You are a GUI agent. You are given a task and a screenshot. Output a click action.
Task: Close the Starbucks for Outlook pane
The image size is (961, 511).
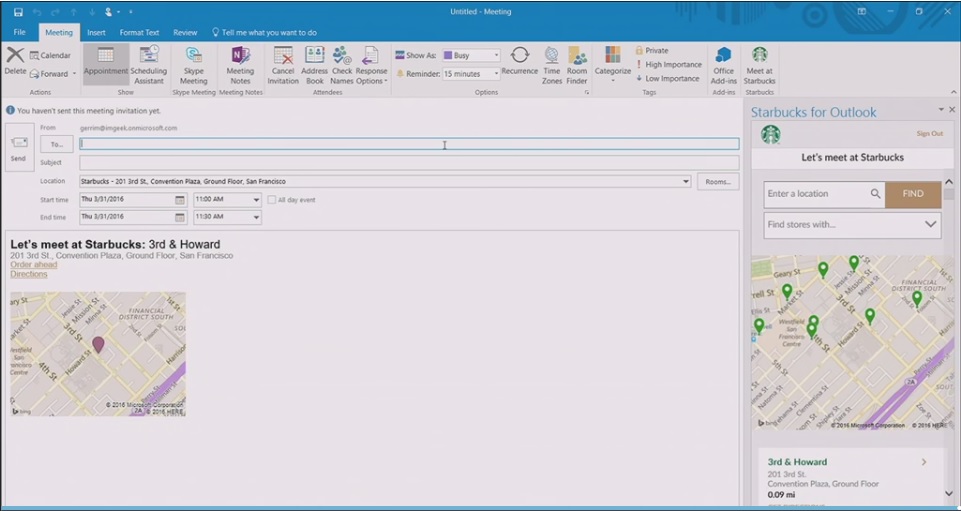952,110
